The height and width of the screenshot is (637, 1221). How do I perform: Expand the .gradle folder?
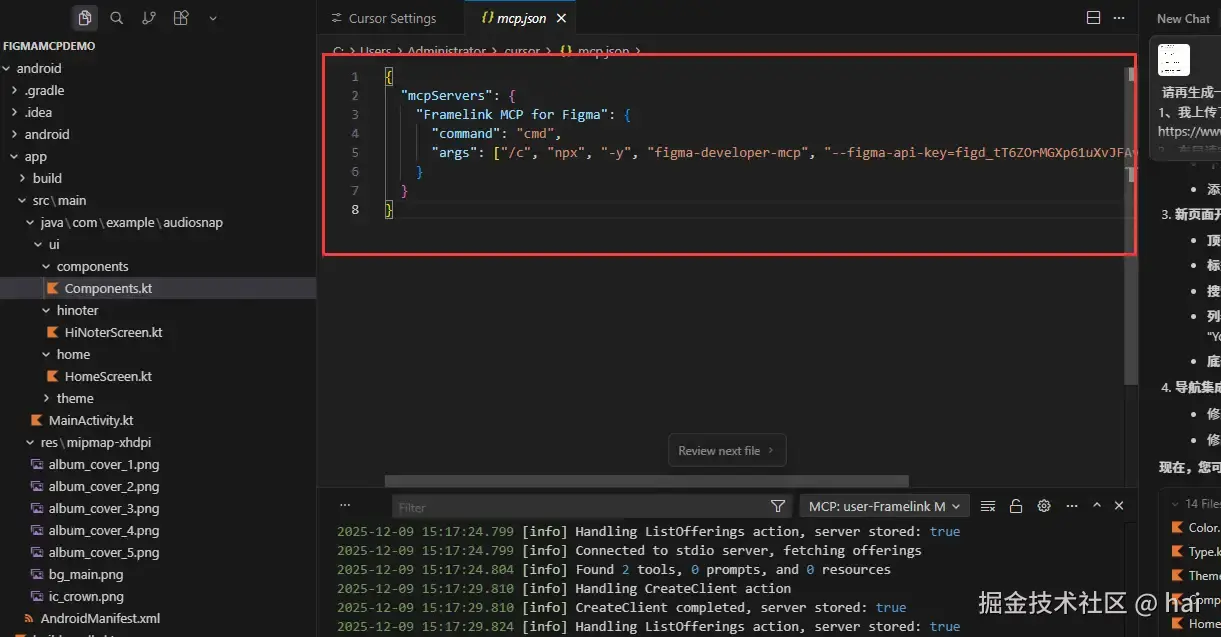(44, 90)
